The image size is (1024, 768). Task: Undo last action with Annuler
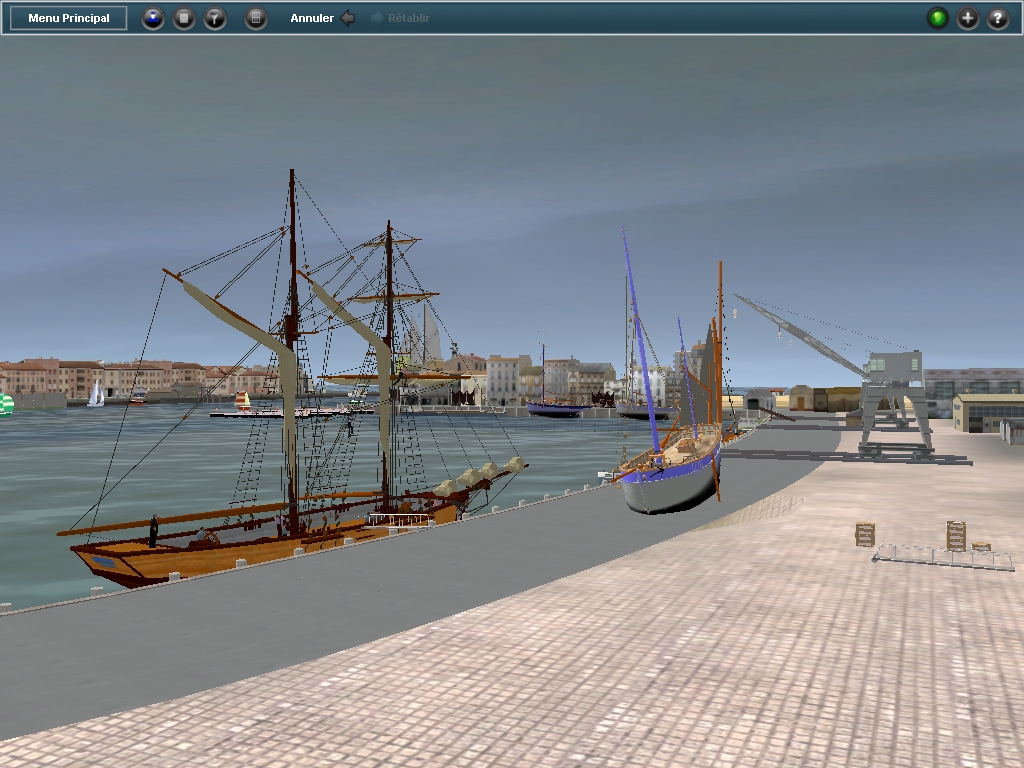point(322,18)
